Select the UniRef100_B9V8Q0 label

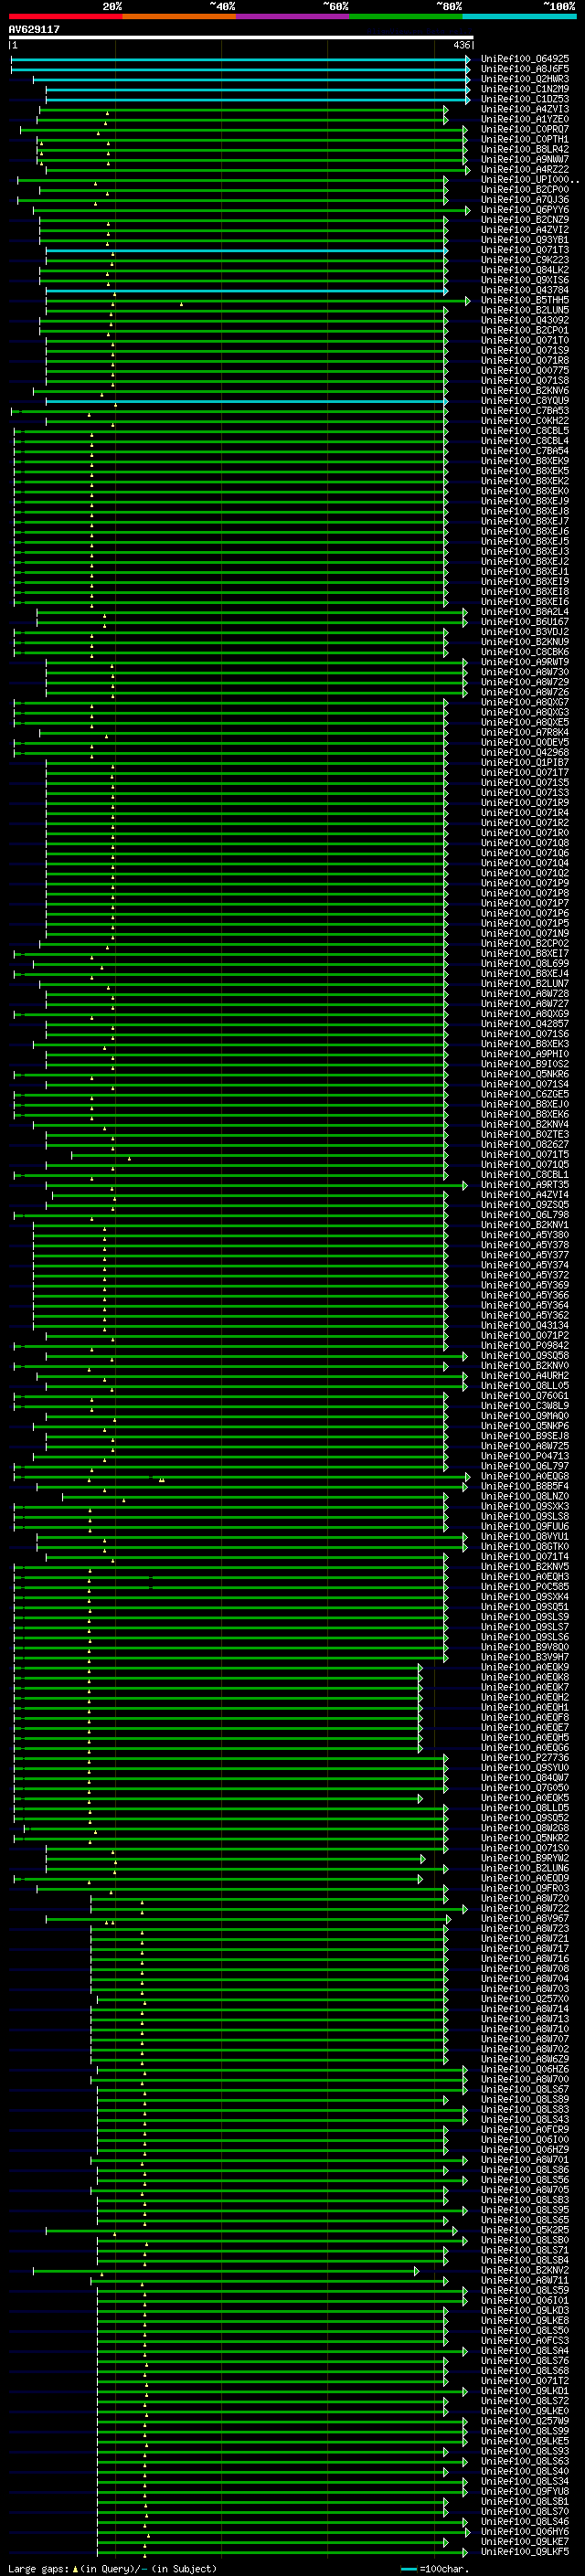[x=525, y=1646]
